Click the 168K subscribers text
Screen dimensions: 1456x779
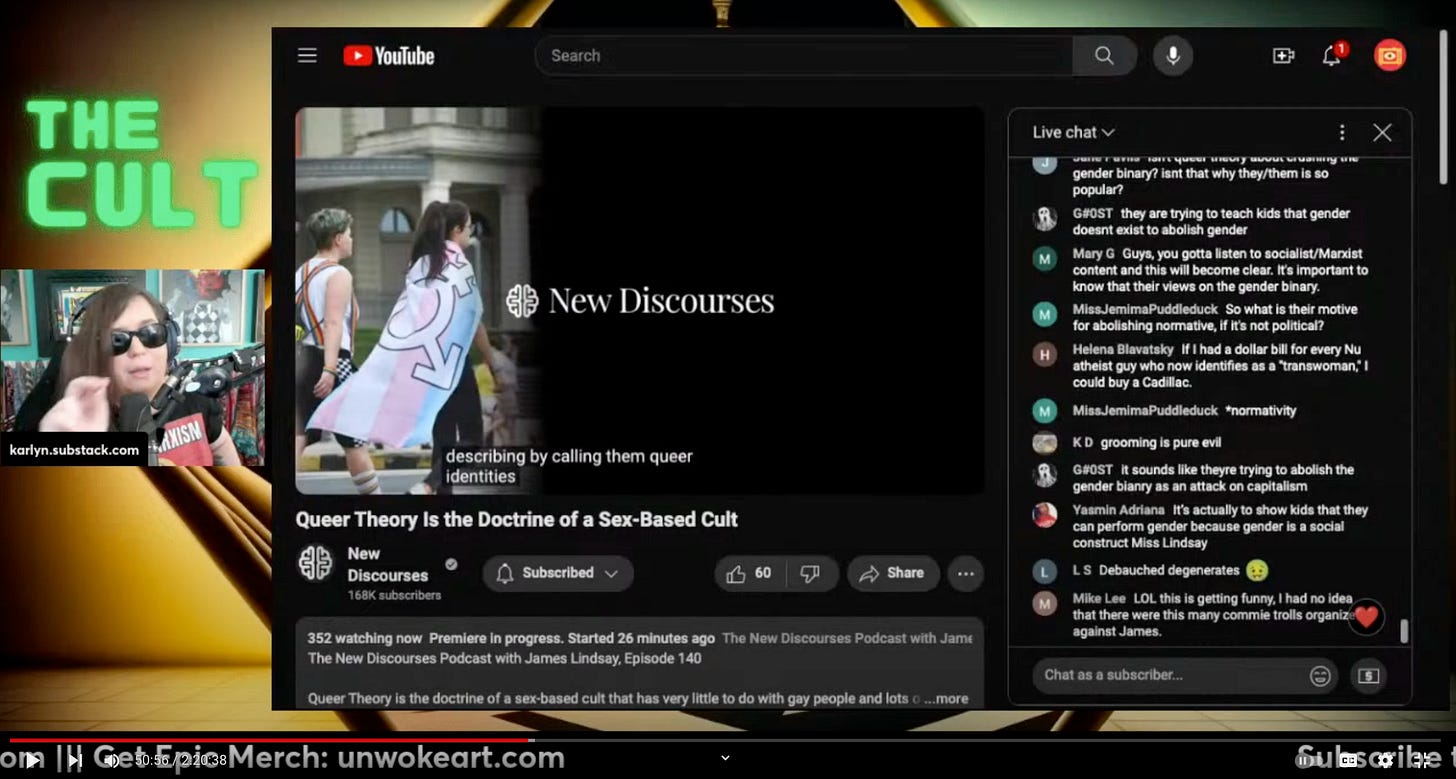click(394, 595)
